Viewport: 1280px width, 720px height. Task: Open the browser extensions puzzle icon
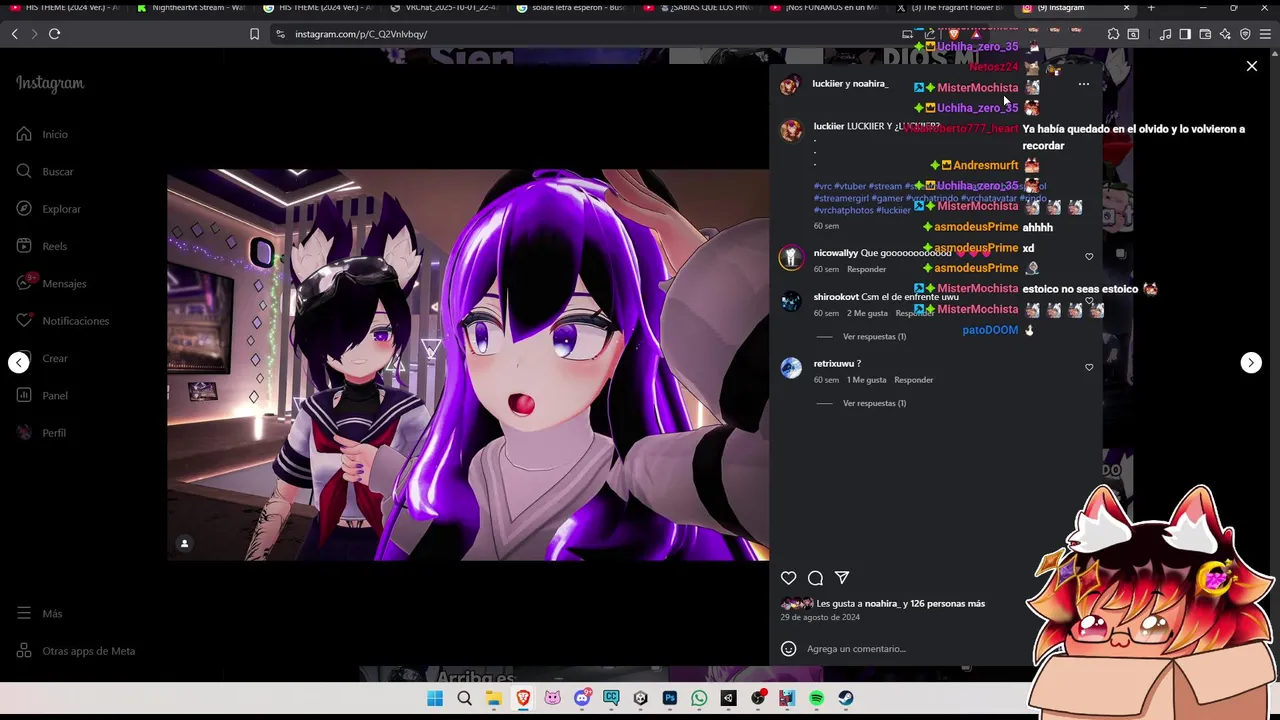pos(1113,34)
